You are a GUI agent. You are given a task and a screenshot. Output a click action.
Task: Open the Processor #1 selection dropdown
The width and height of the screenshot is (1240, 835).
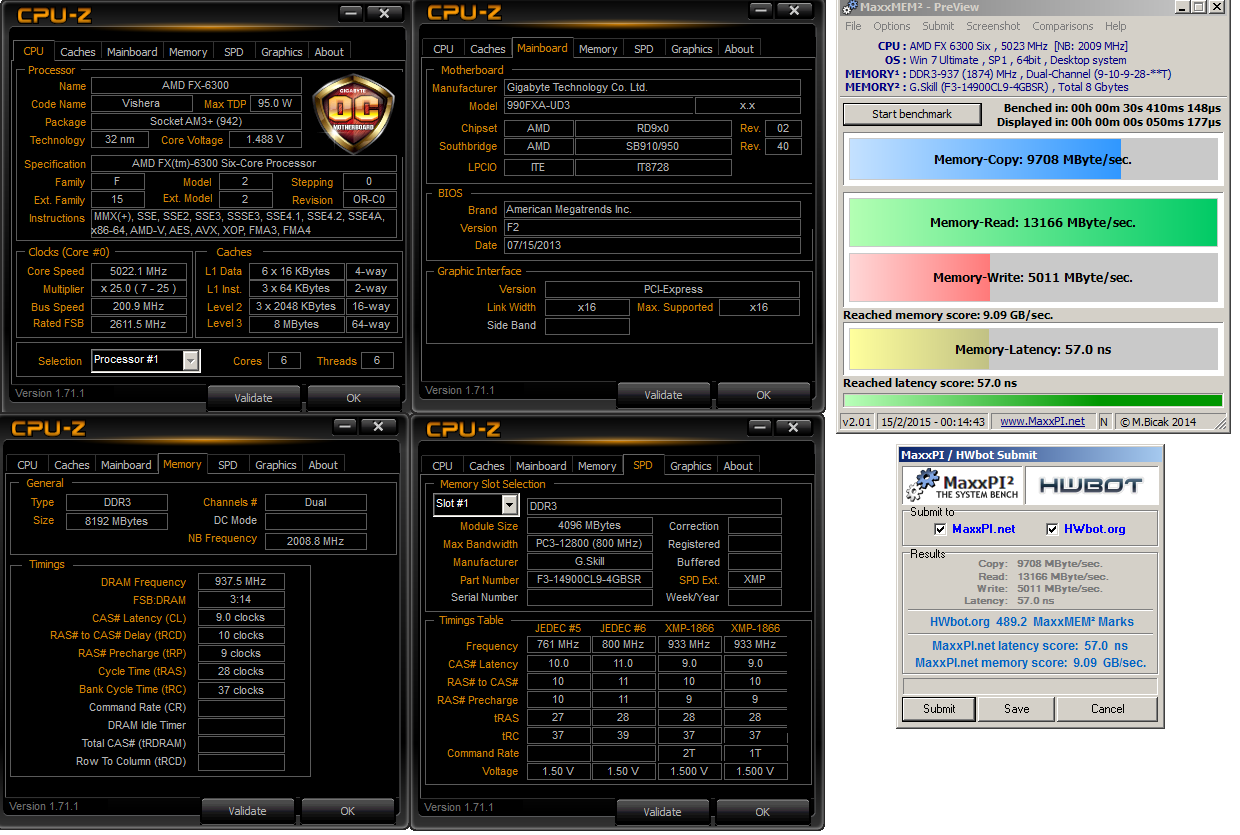pyautogui.click(x=190, y=360)
